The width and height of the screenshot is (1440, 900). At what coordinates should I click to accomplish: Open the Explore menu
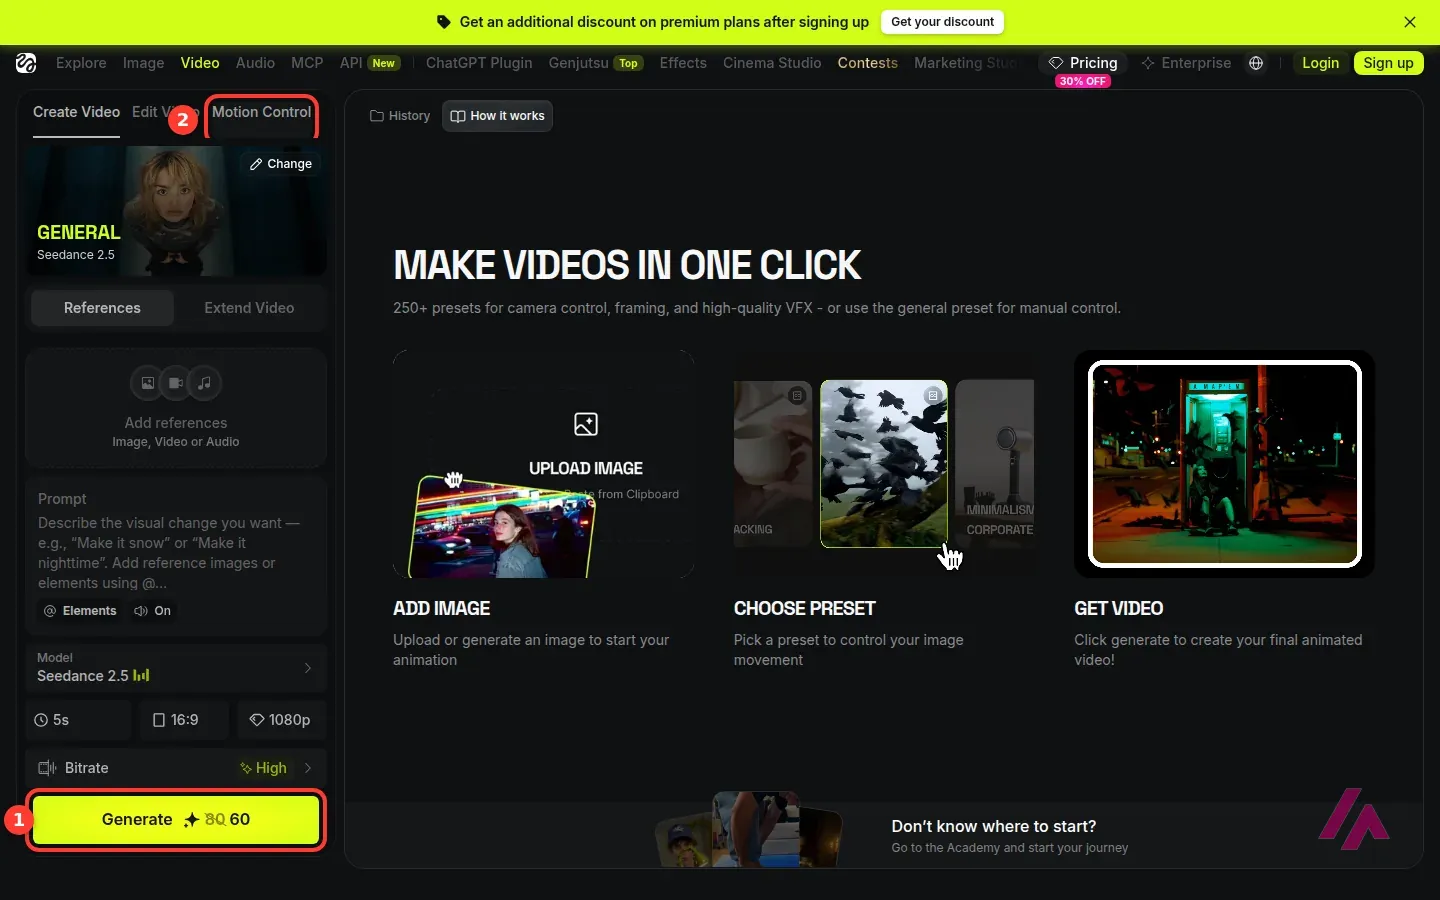pyautogui.click(x=81, y=63)
